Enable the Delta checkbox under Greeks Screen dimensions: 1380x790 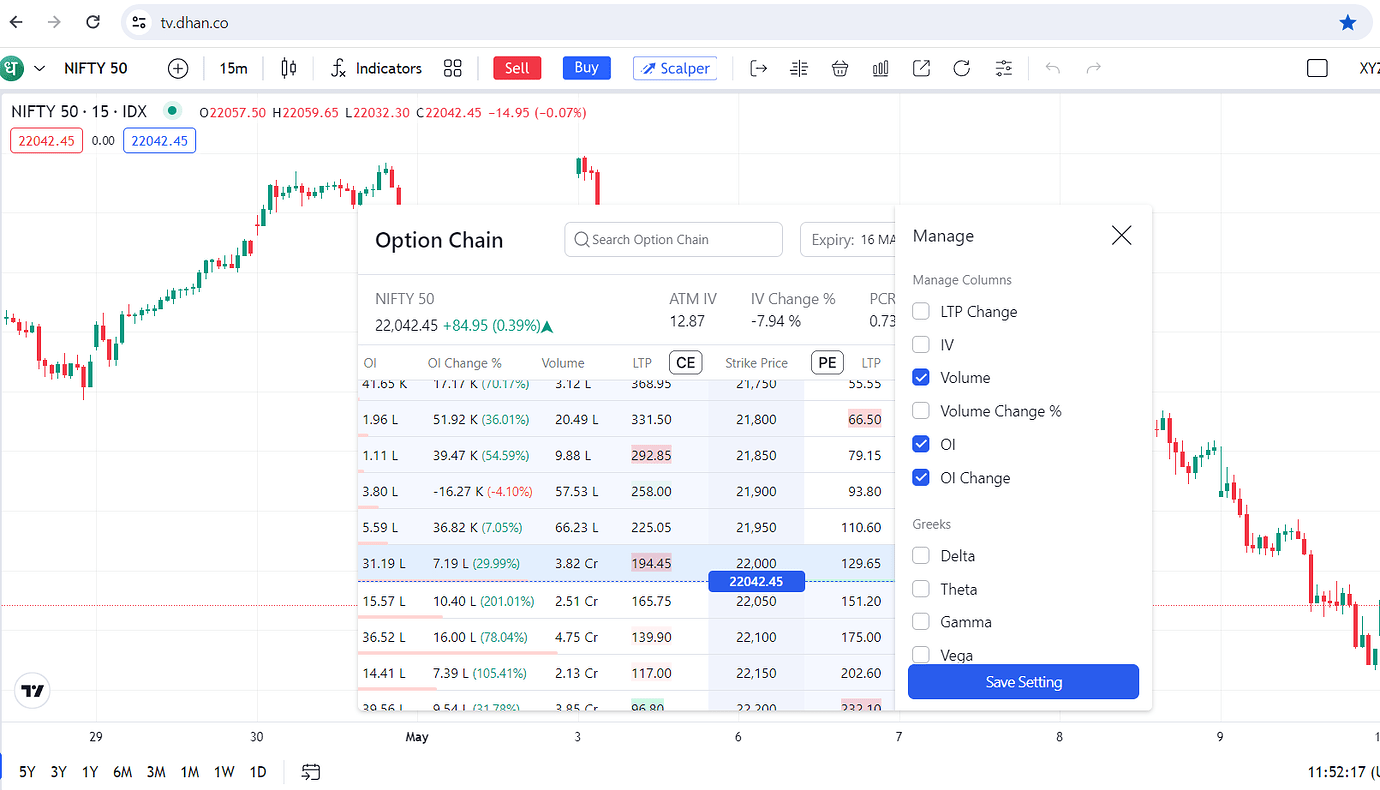[920, 555]
